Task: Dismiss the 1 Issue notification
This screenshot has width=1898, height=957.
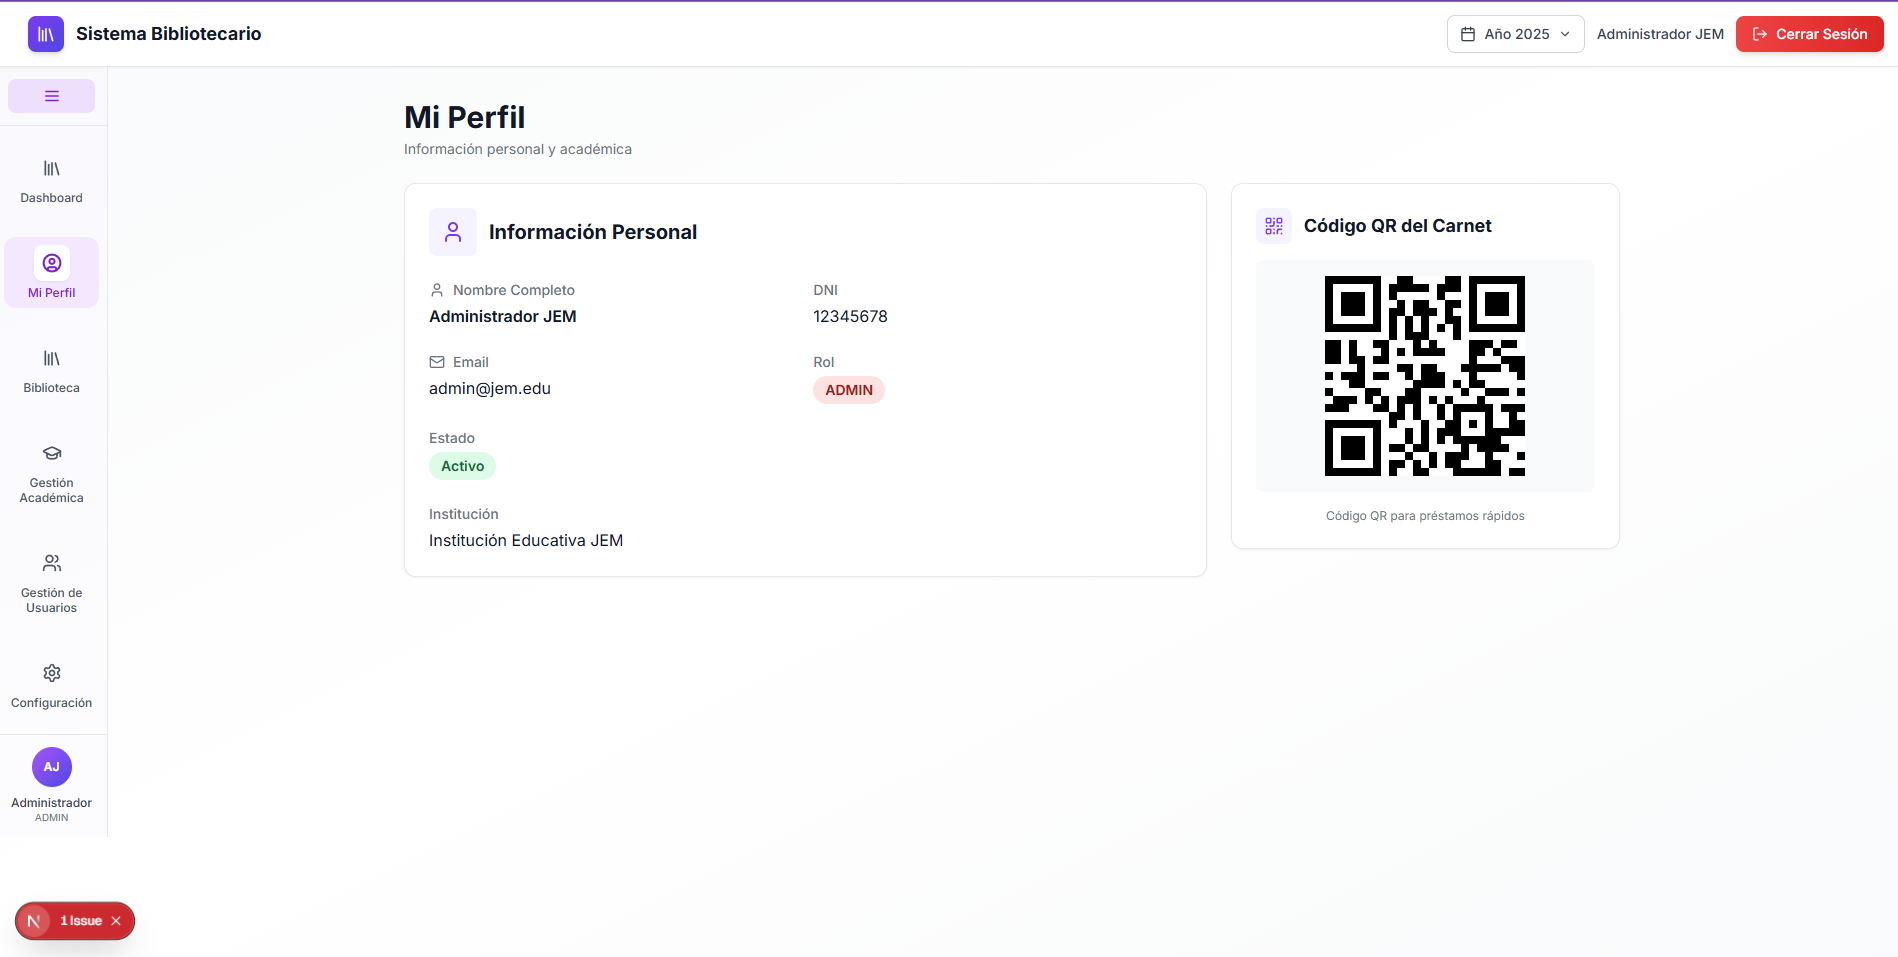Action: click(x=116, y=921)
